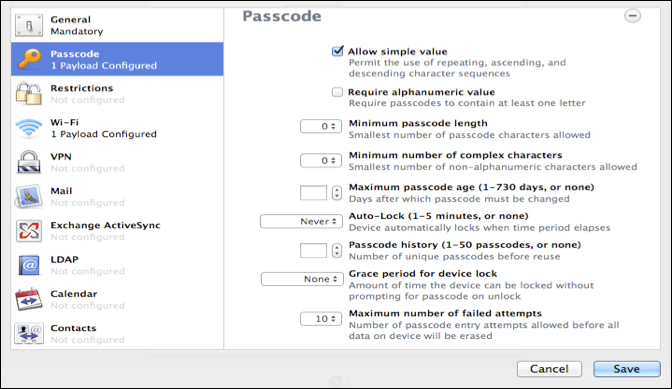Click the Cancel button
Screen dimensions: 672x389
point(549,369)
